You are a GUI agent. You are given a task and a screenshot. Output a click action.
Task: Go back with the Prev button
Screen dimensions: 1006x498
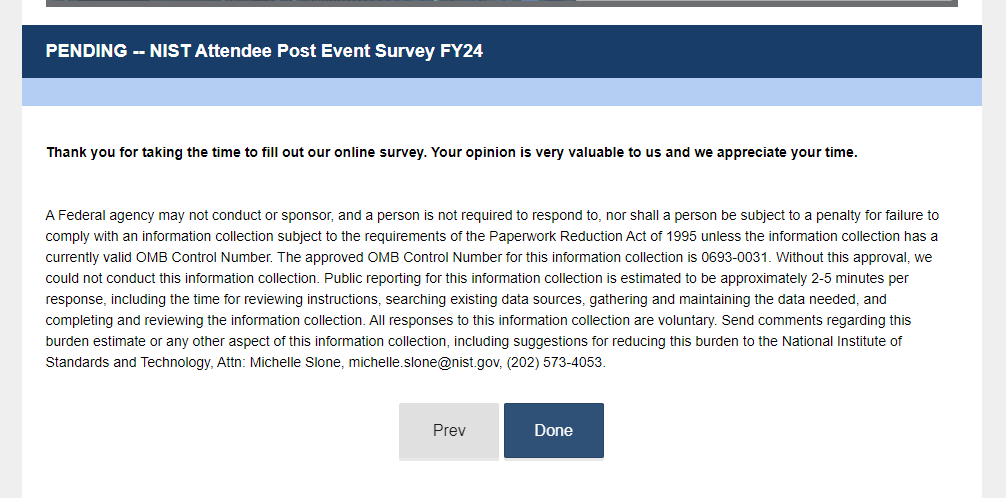coord(449,430)
